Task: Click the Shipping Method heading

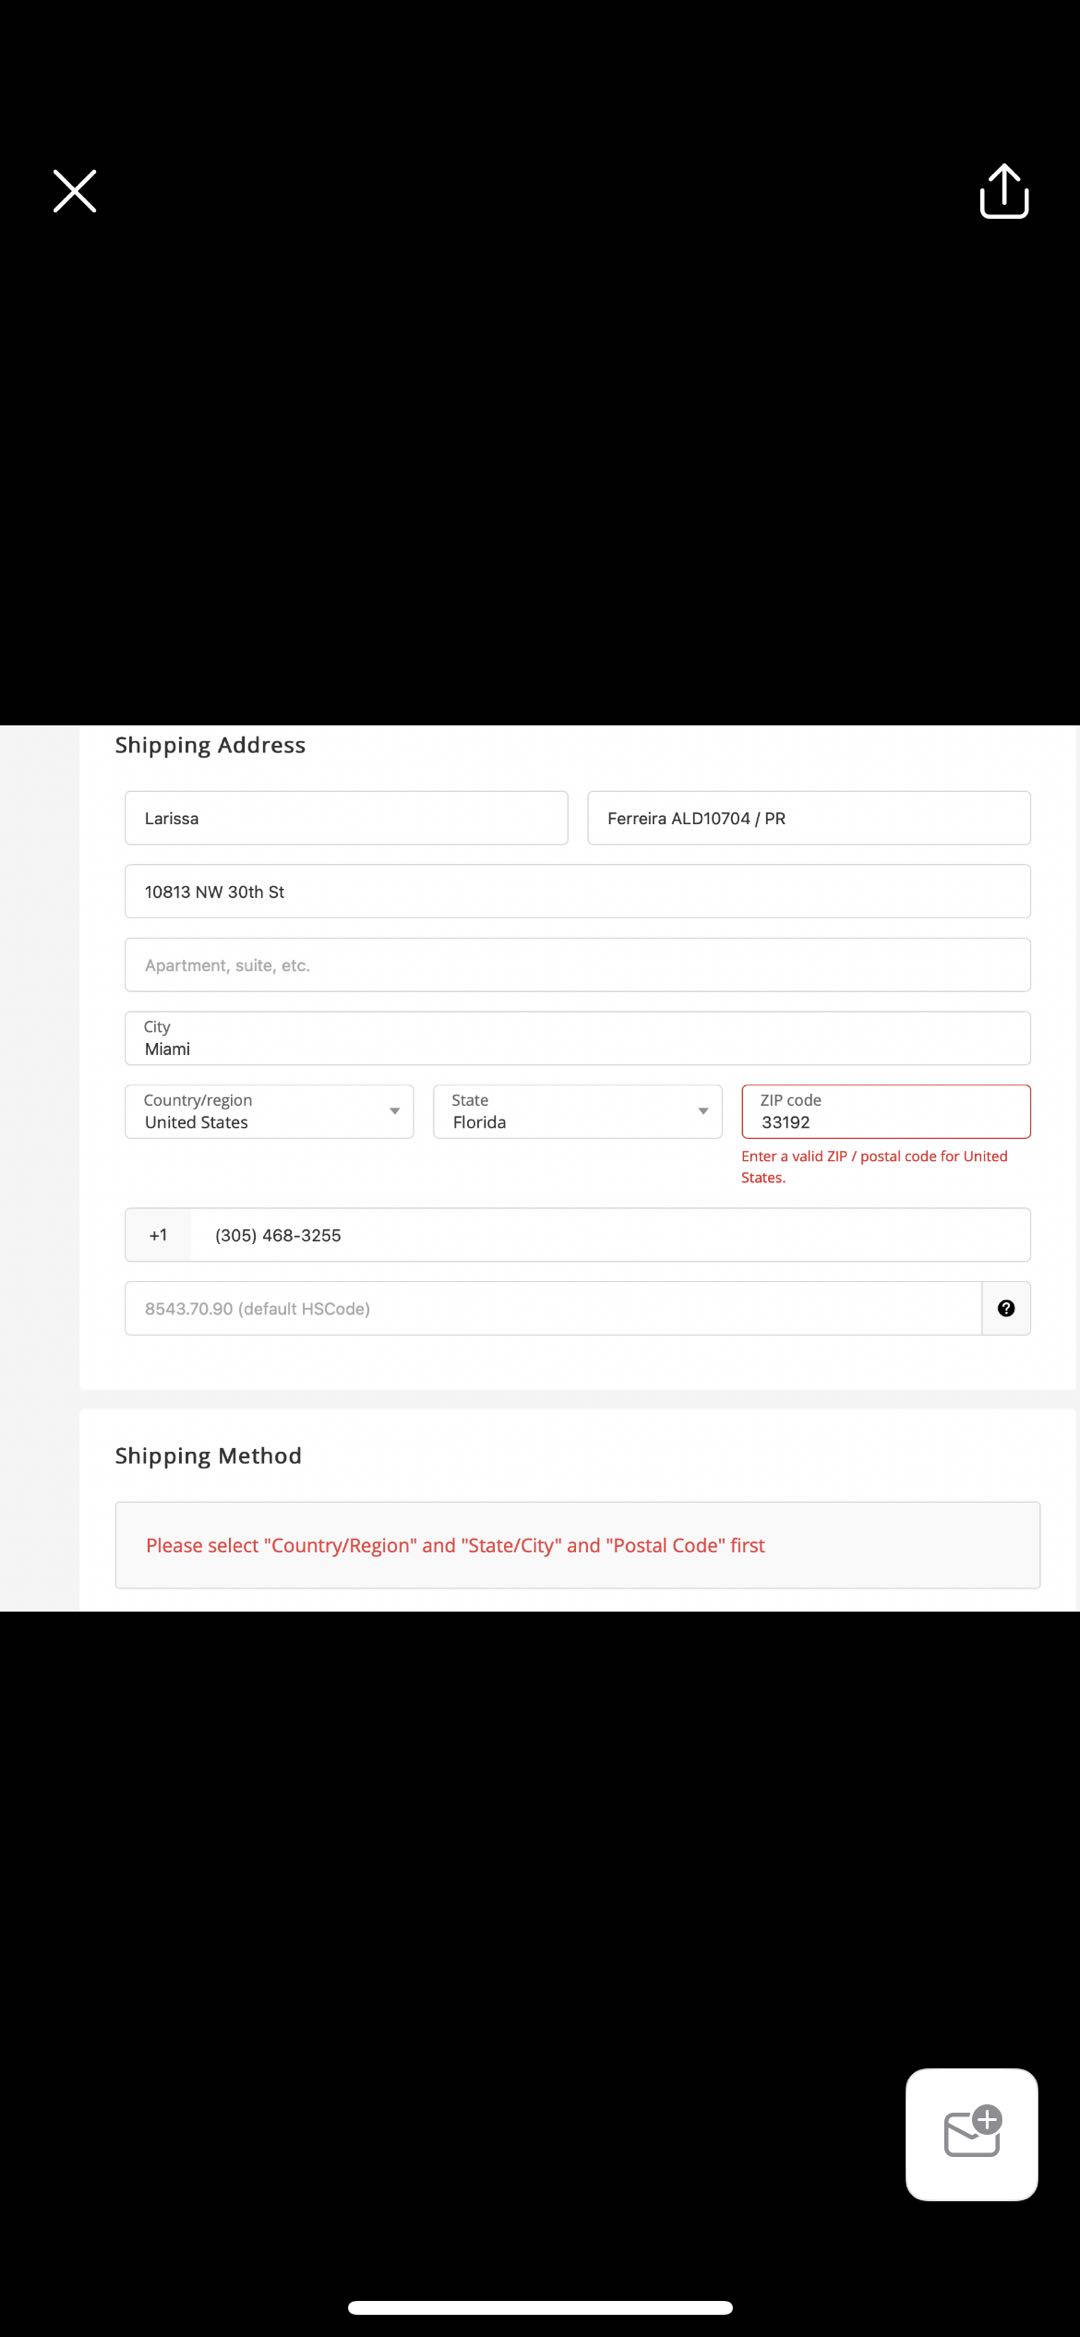Action: [x=208, y=1456]
